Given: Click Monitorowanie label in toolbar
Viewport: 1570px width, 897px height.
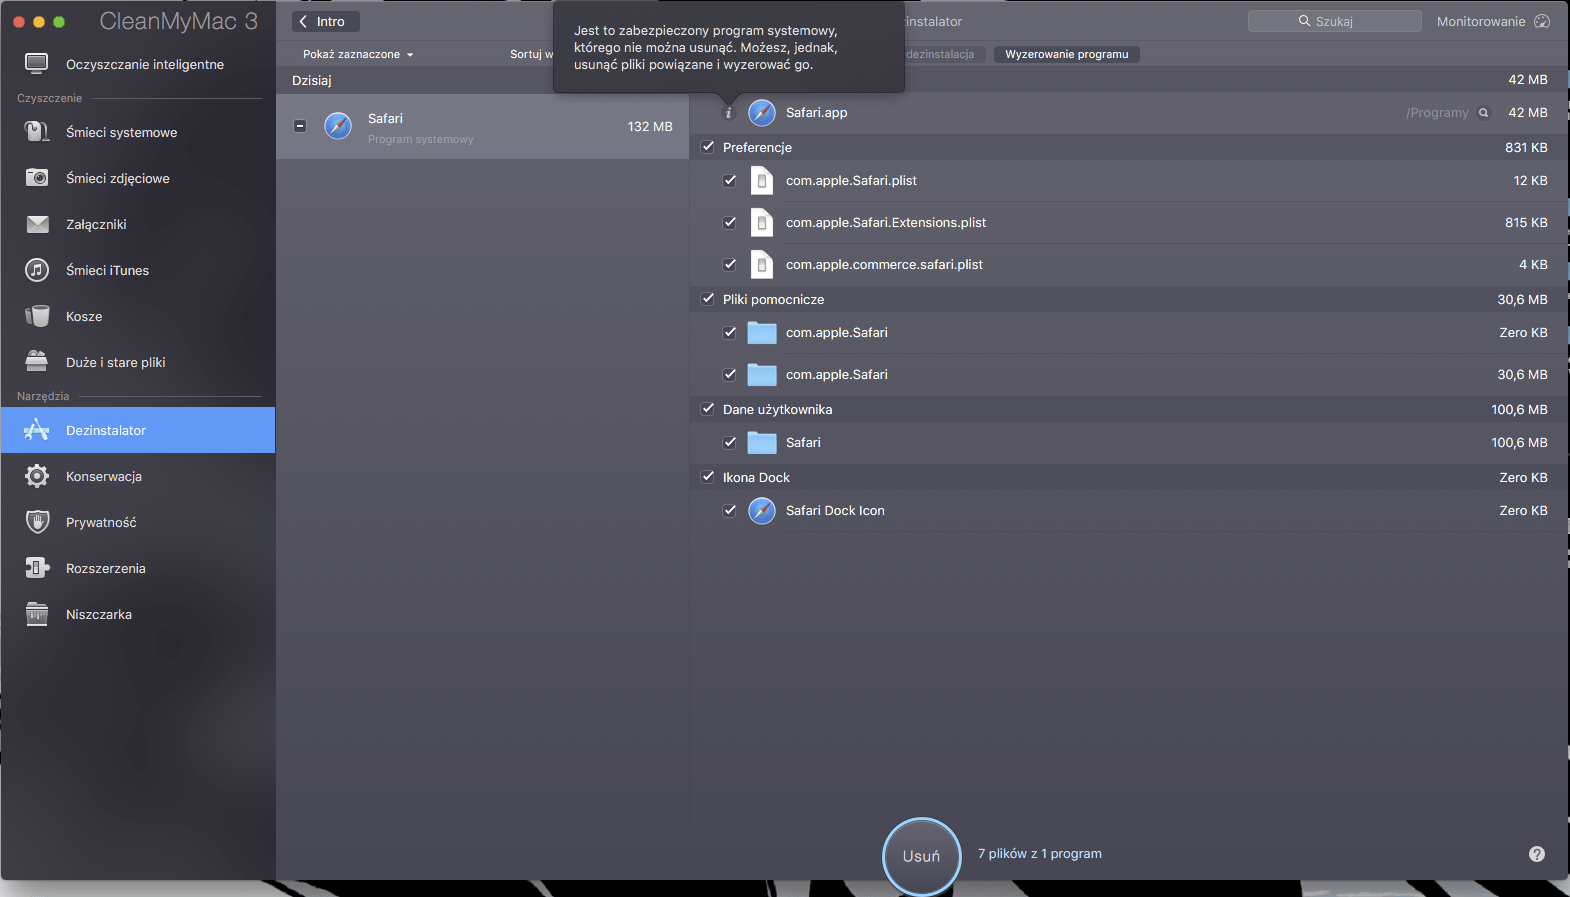Looking at the screenshot, I should pos(1481,21).
